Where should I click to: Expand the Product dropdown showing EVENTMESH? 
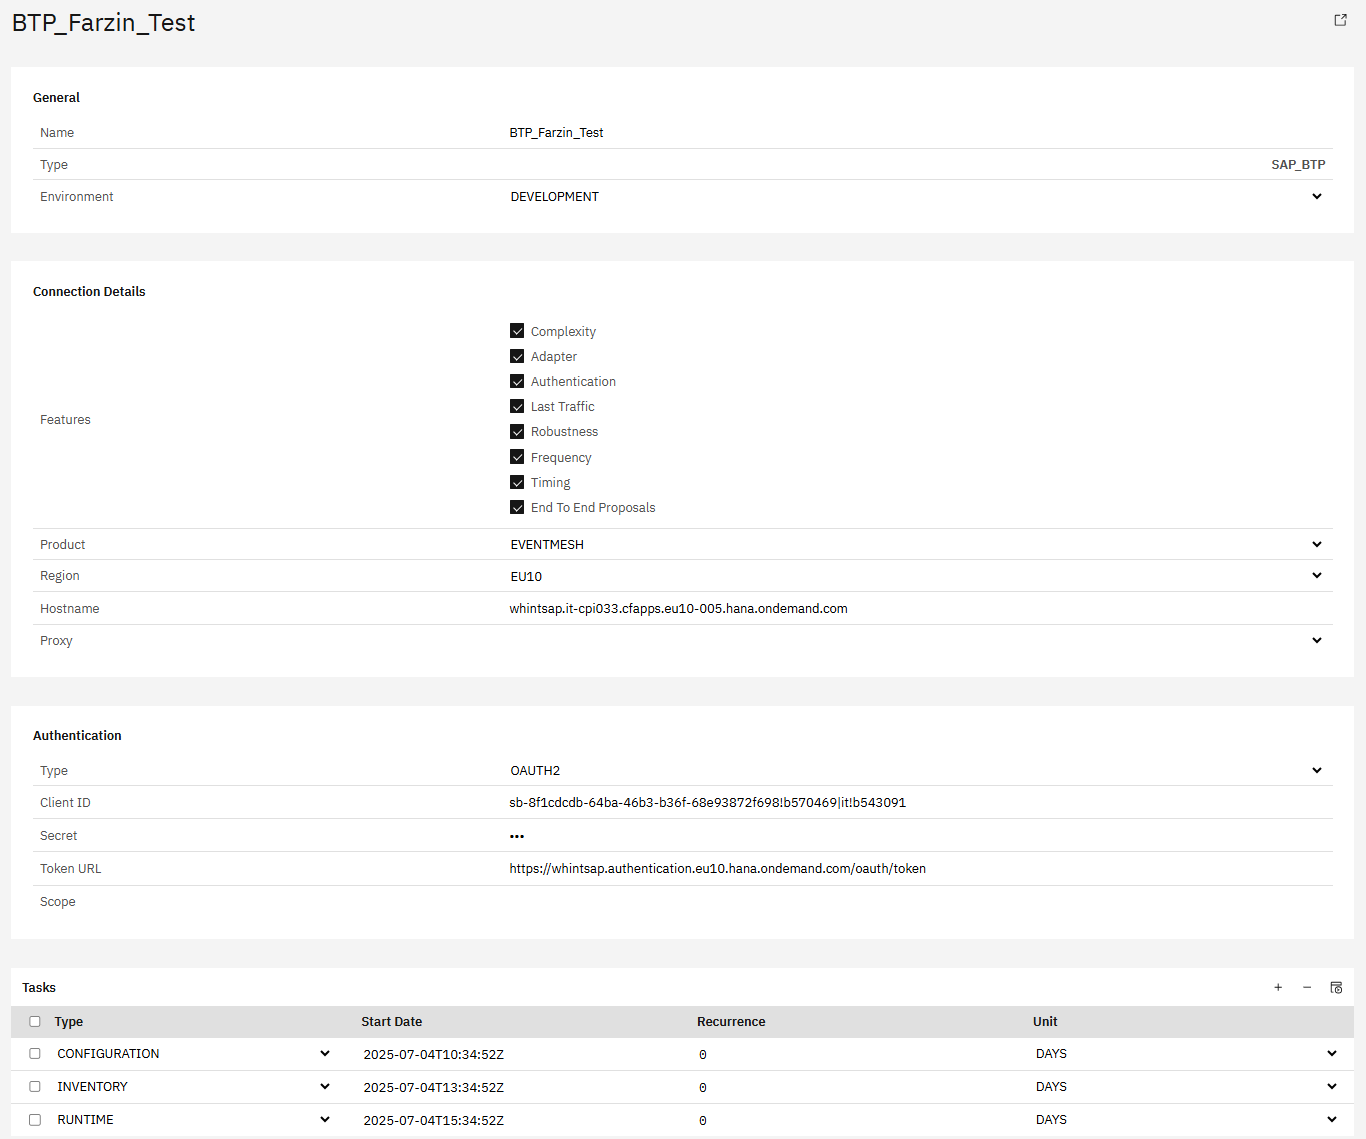click(1316, 544)
